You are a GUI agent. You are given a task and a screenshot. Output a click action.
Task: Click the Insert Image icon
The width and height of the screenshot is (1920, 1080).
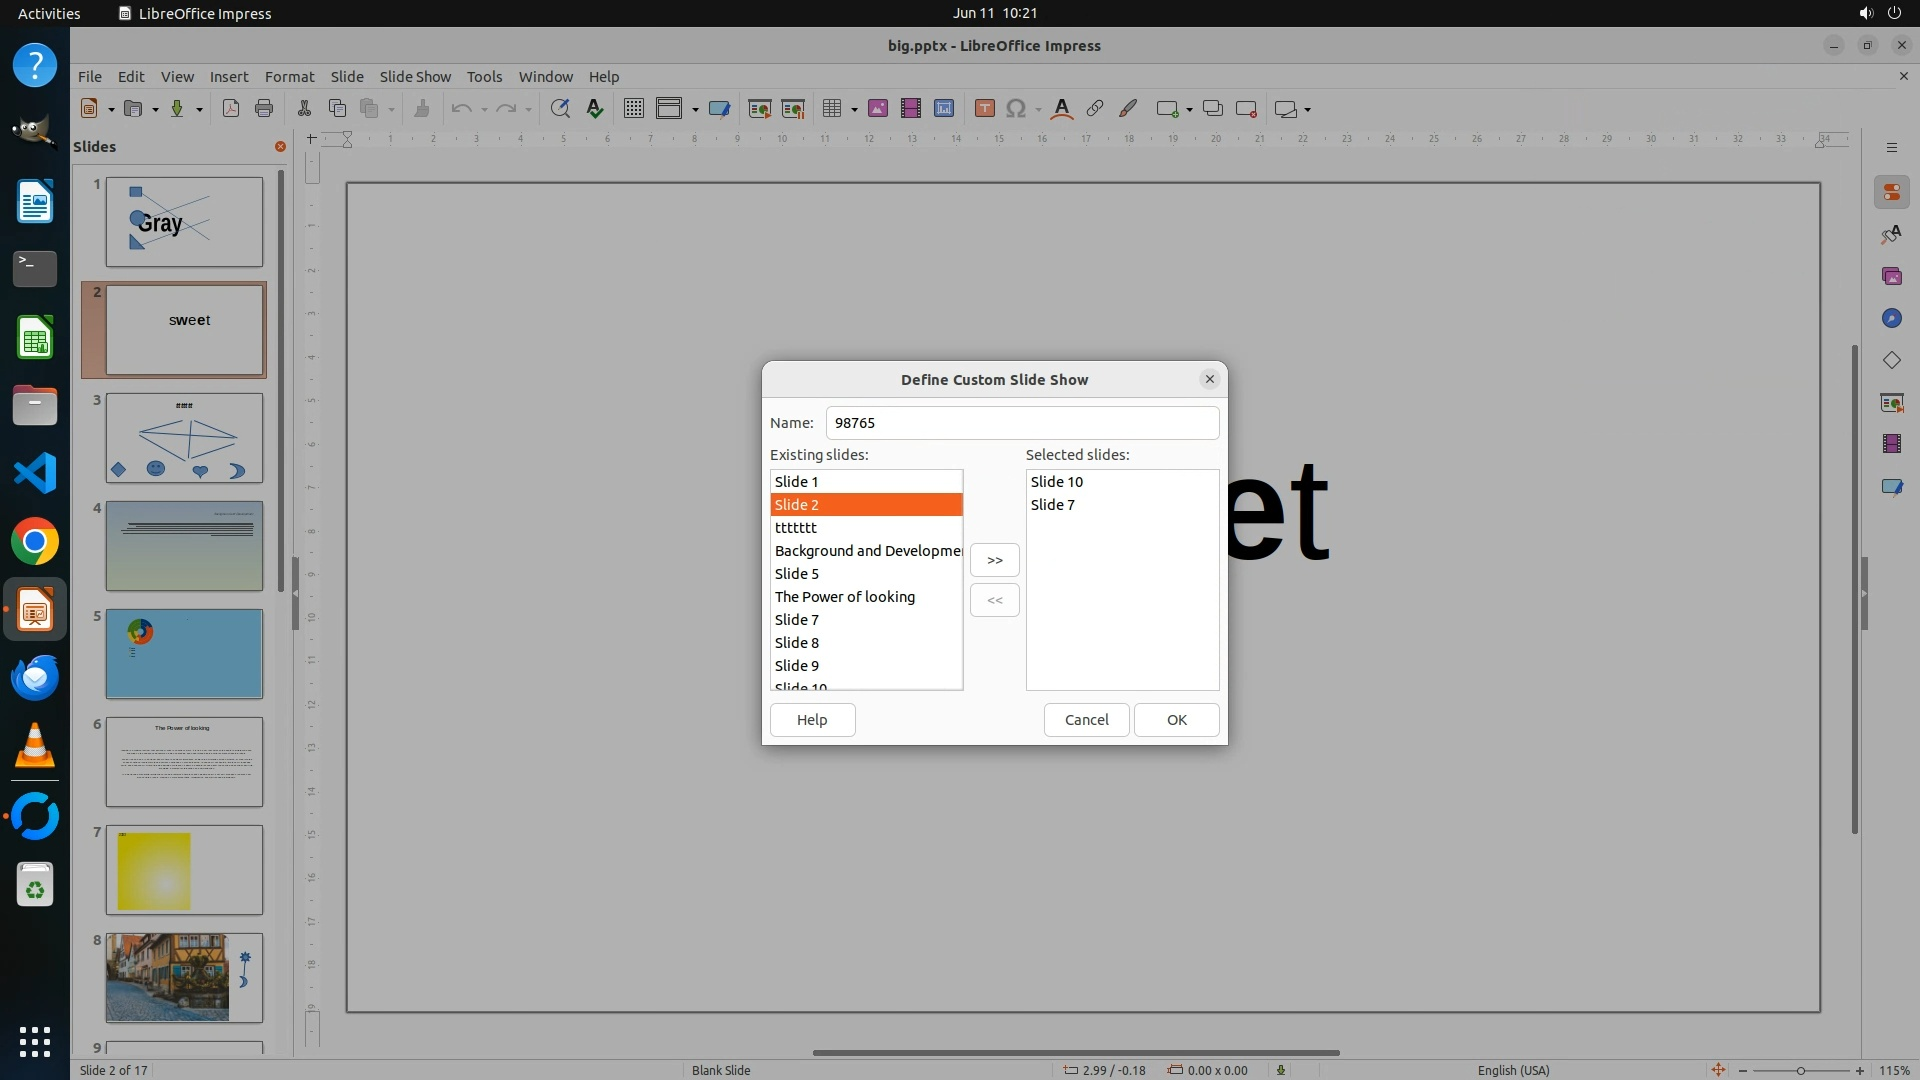(878, 109)
